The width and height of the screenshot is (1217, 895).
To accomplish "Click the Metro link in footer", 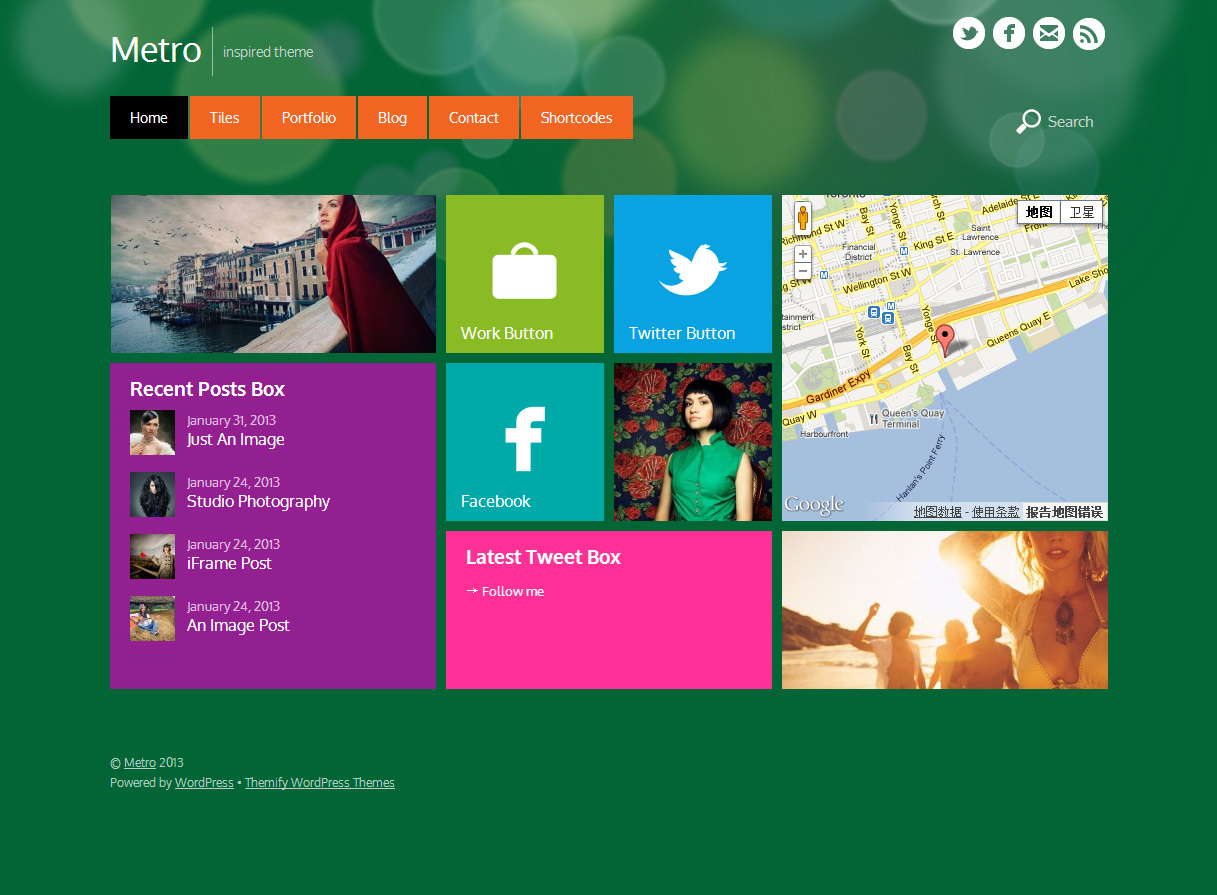I will tap(140, 763).
